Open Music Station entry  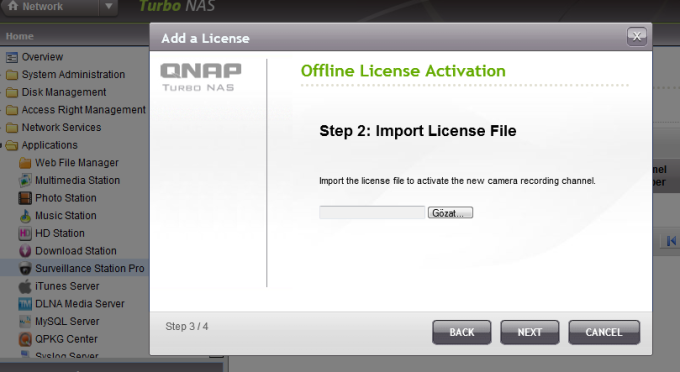(x=65, y=216)
